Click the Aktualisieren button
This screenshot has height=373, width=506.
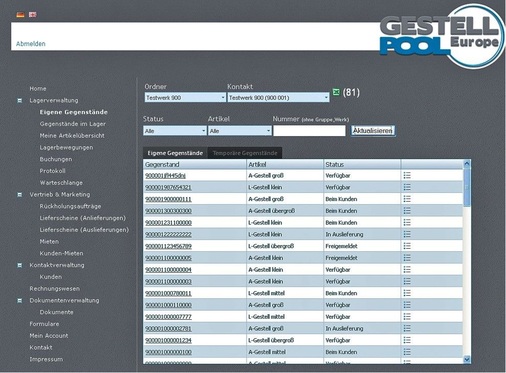[x=373, y=131]
